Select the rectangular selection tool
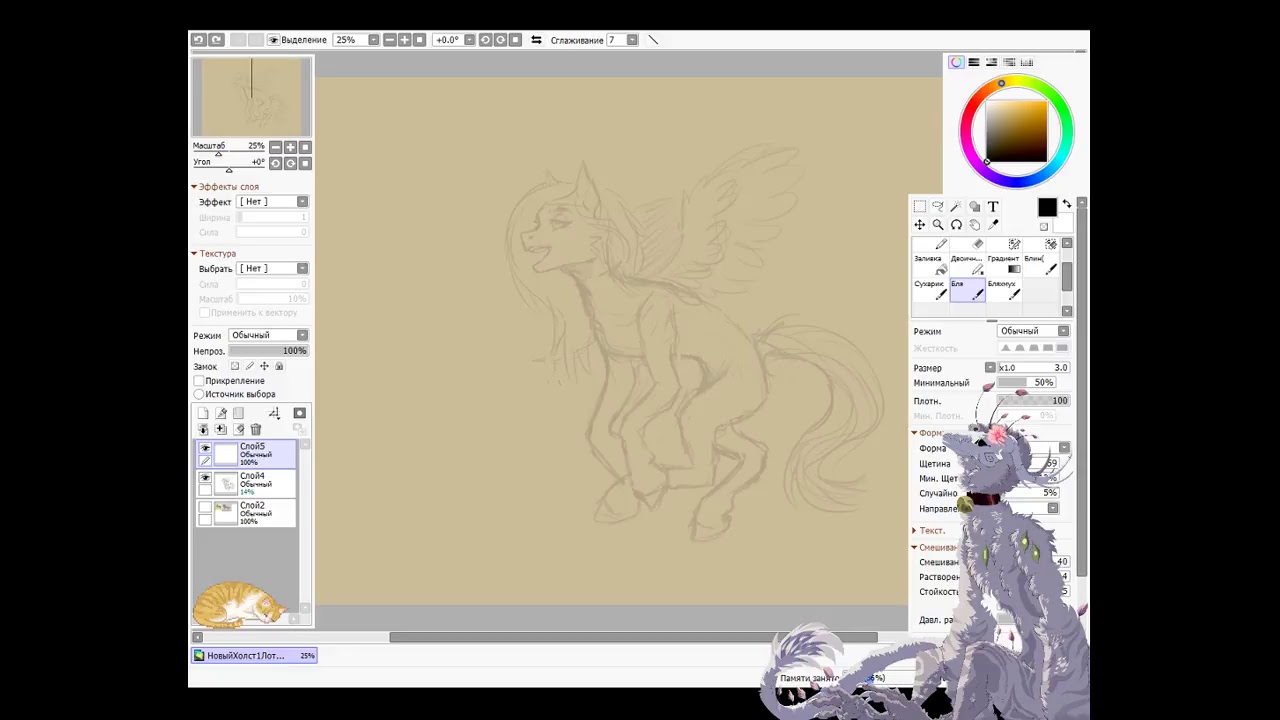Image resolution: width=1280 pixels, height=720 pixels. pyautogui.click(x=919, y=206)
